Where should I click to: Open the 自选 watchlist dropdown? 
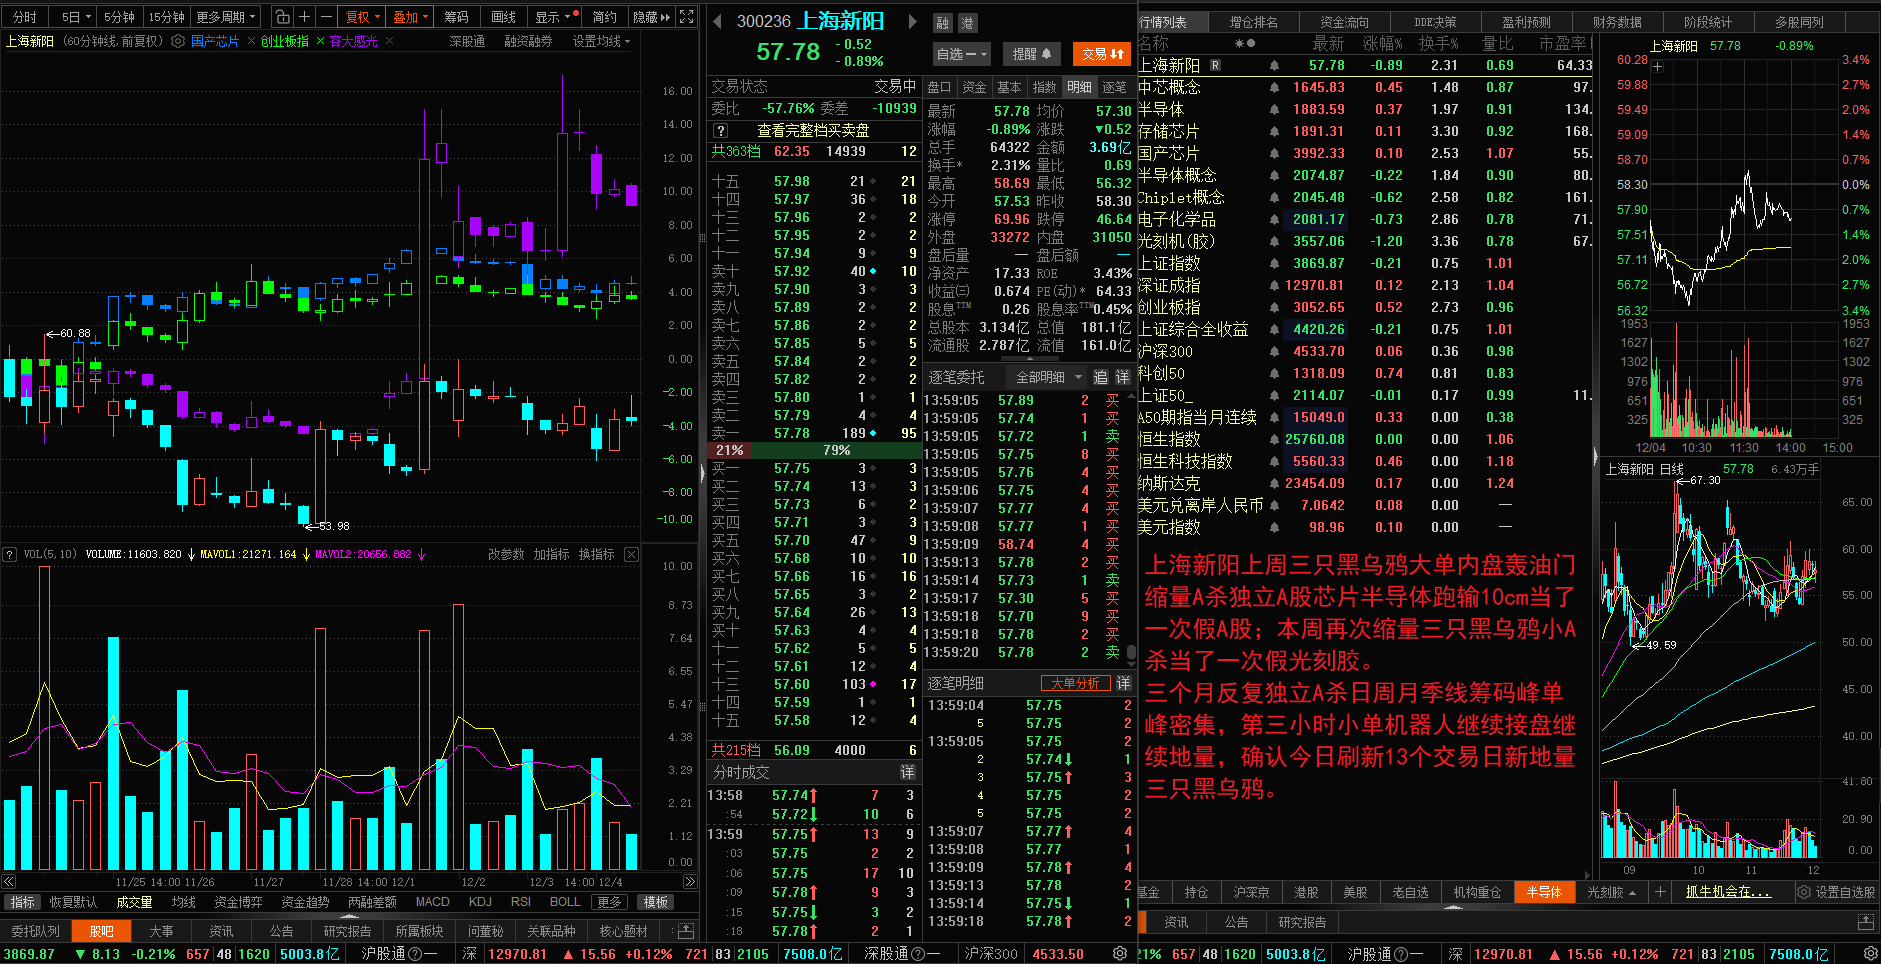click(962, 54)
